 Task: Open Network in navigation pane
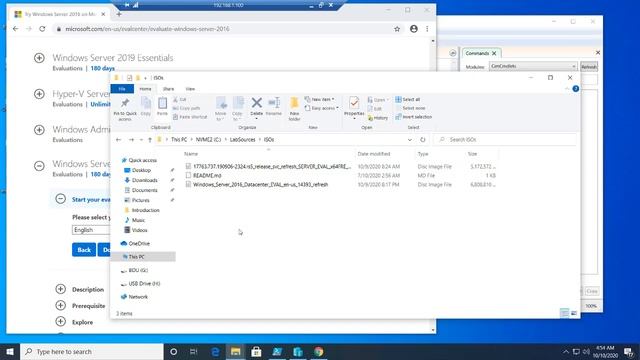[x=138, y=297]
